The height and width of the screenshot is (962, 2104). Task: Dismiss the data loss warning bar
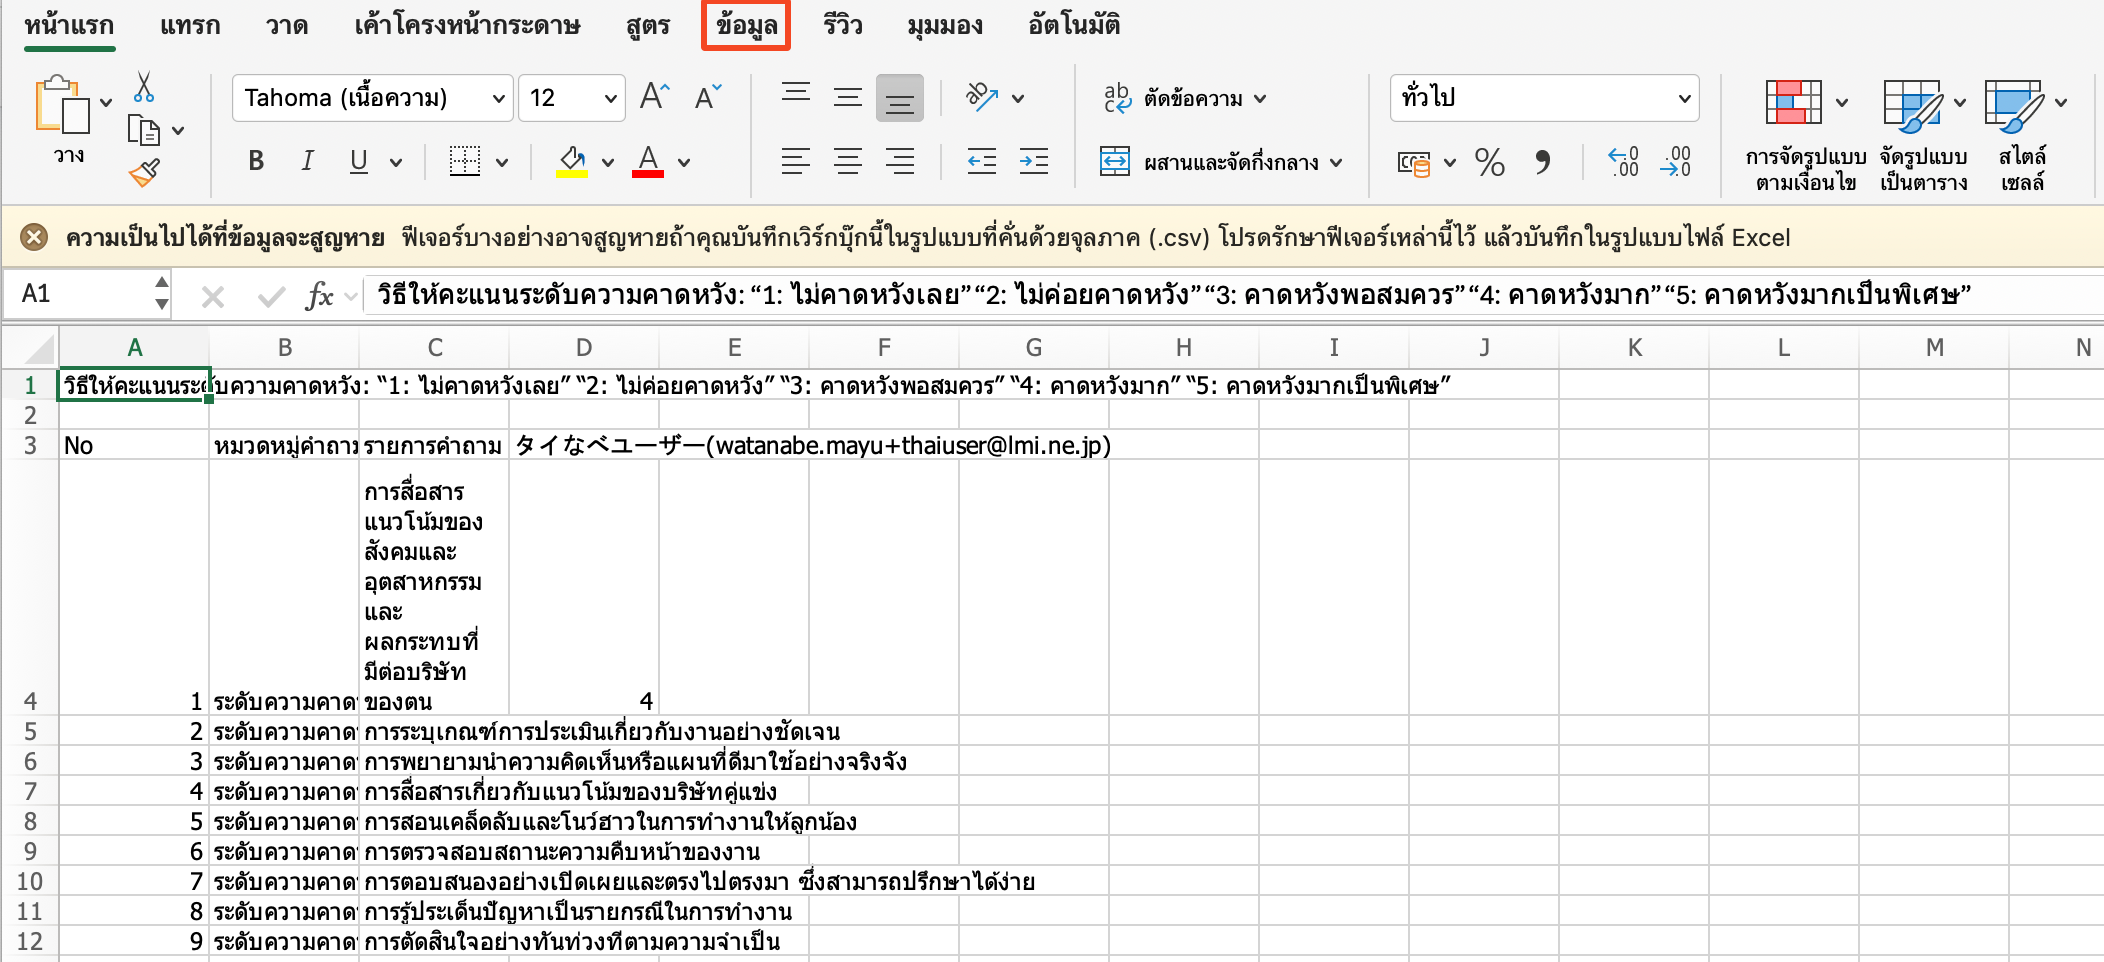point(34,237)
